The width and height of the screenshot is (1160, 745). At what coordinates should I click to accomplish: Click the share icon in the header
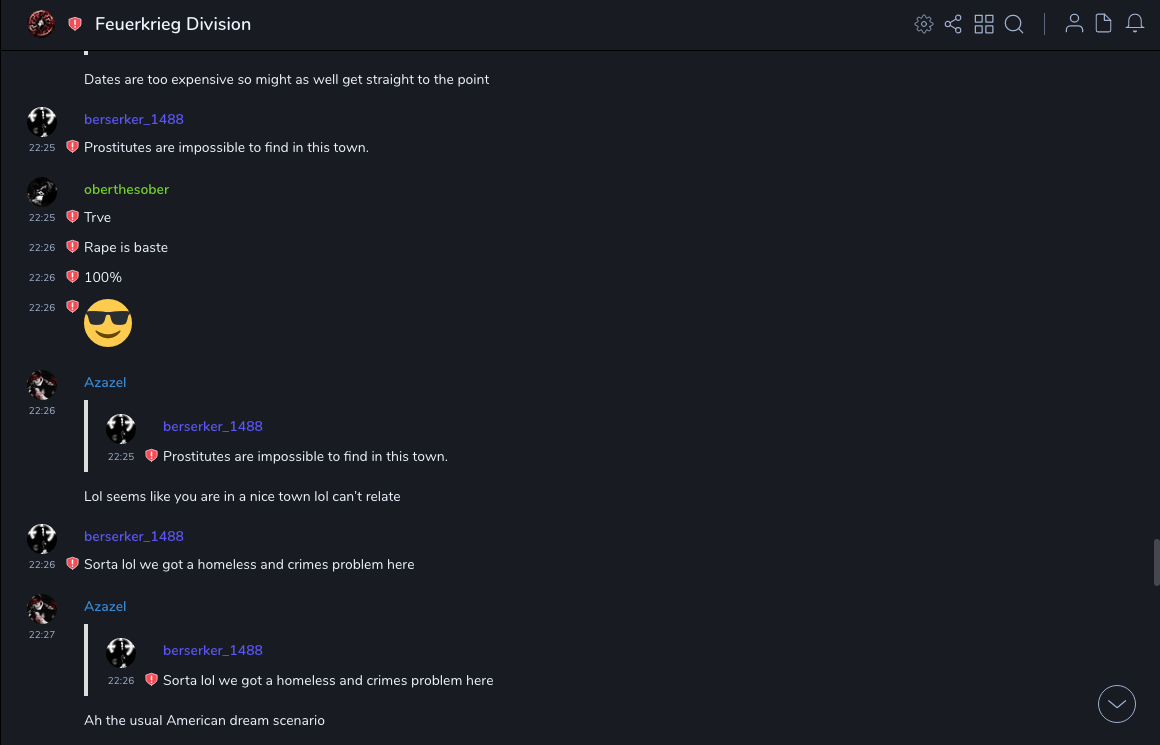coord(953,24)
